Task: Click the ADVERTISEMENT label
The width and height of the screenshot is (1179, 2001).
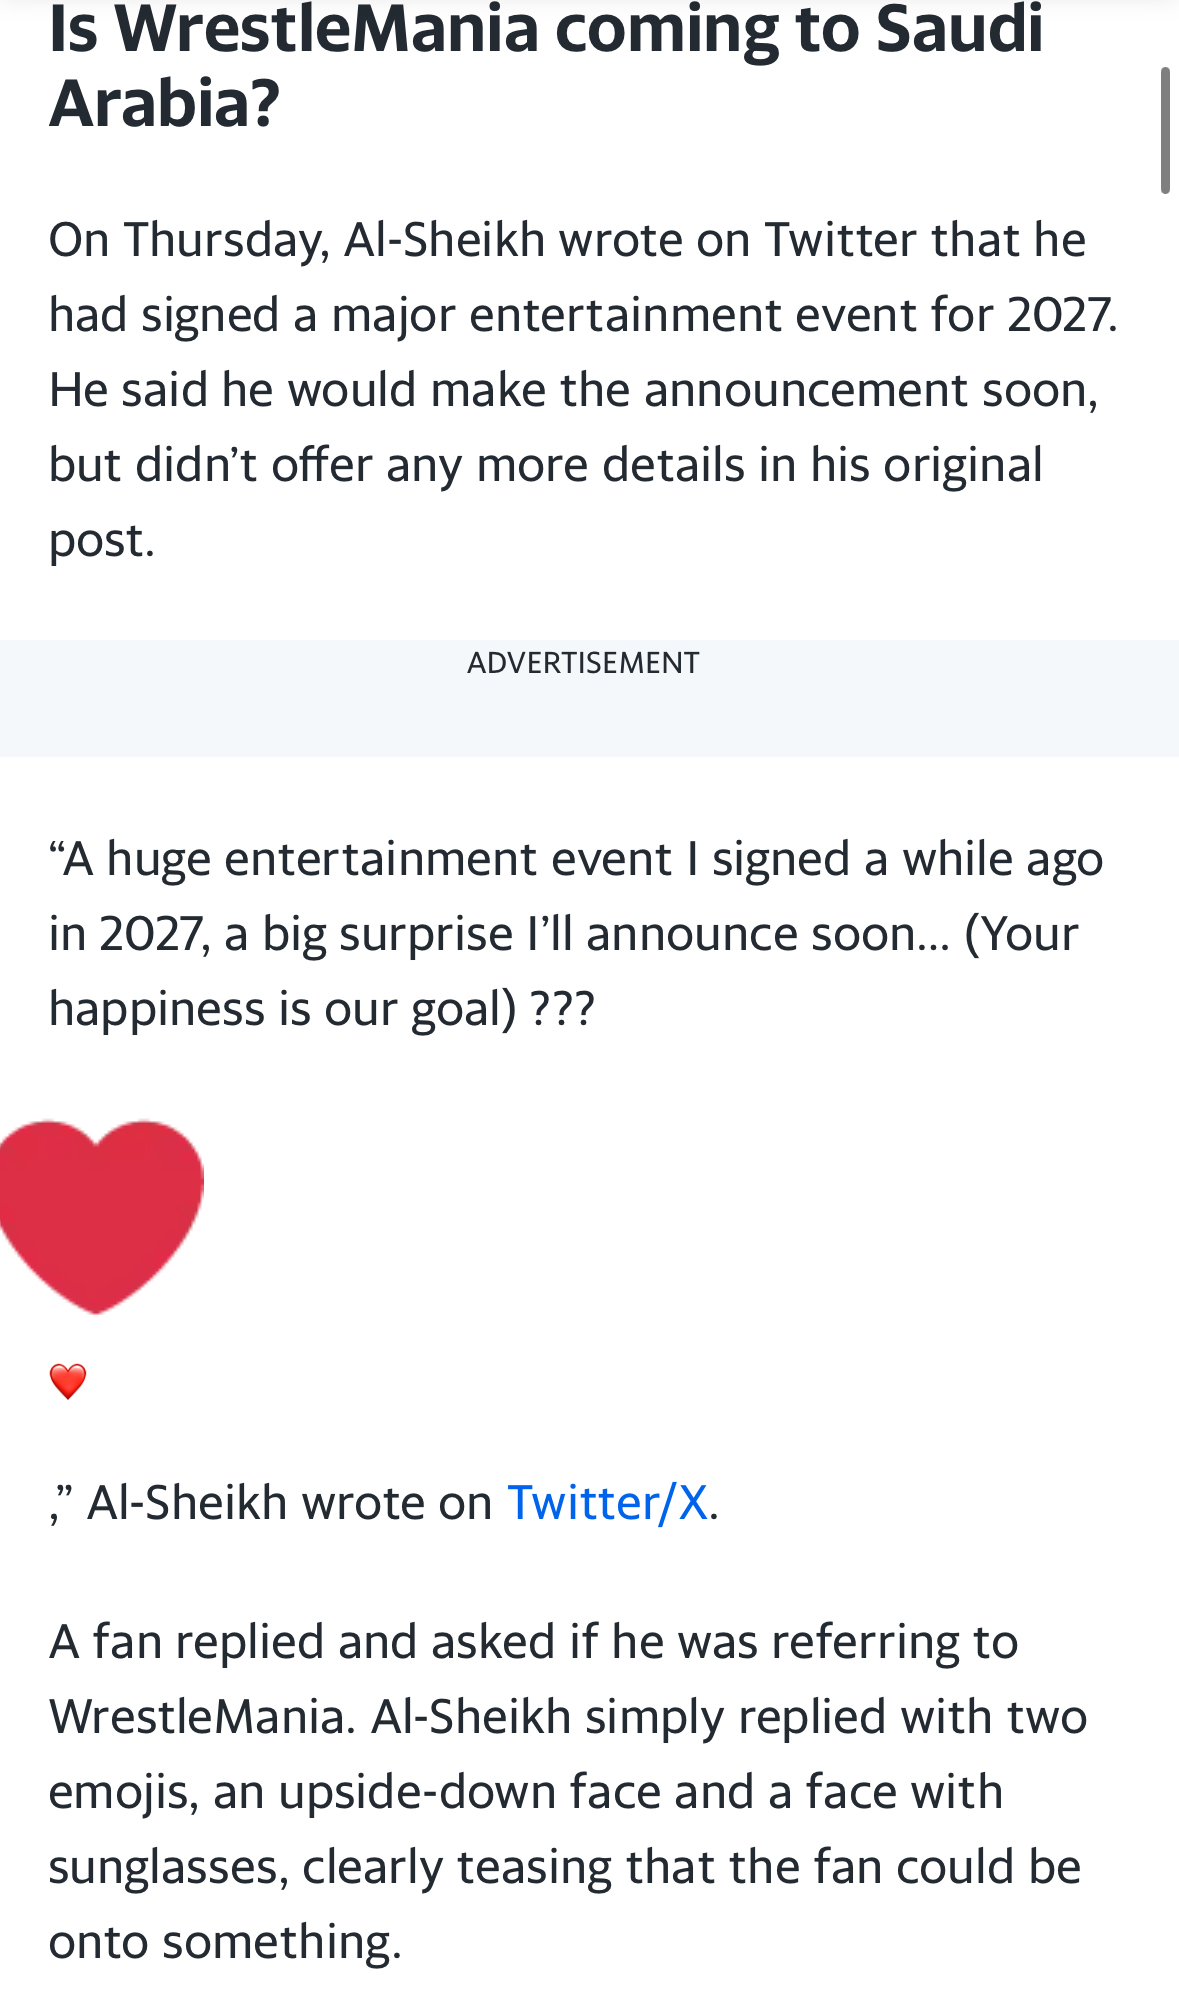Action: [x=583, y=663]
